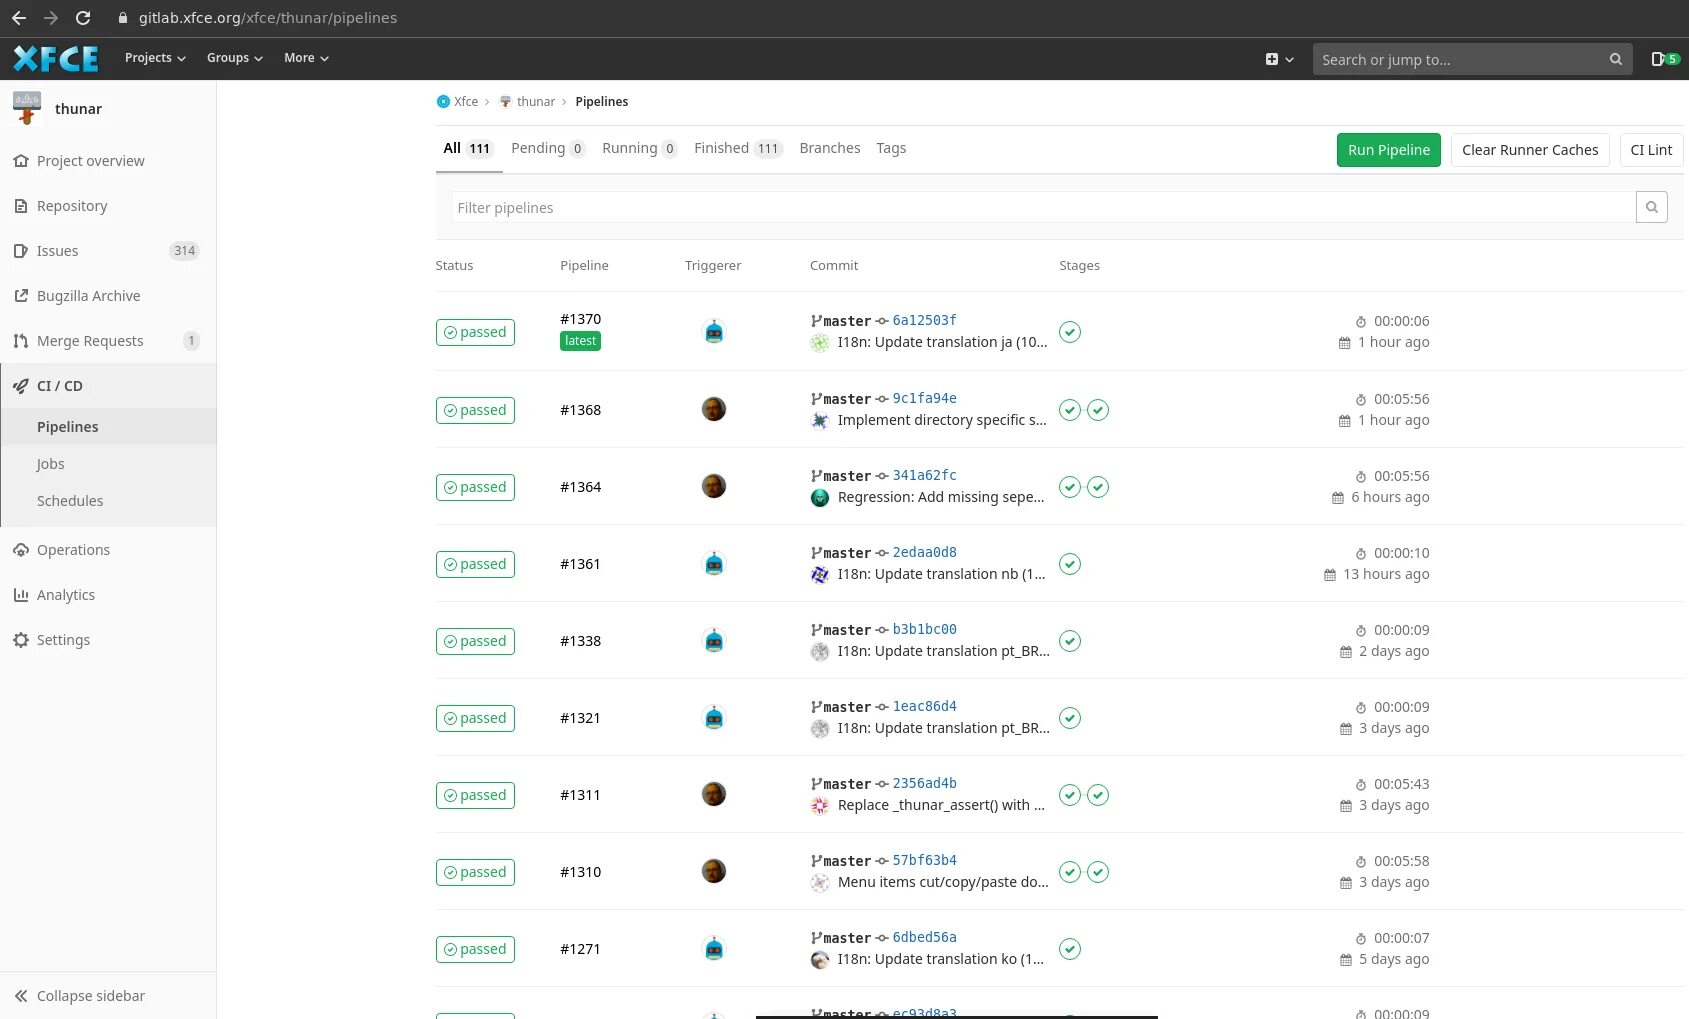Open issues counter icon in top bar
This screenshot has height=1019, width=1689.
(x=1664, y=59)
